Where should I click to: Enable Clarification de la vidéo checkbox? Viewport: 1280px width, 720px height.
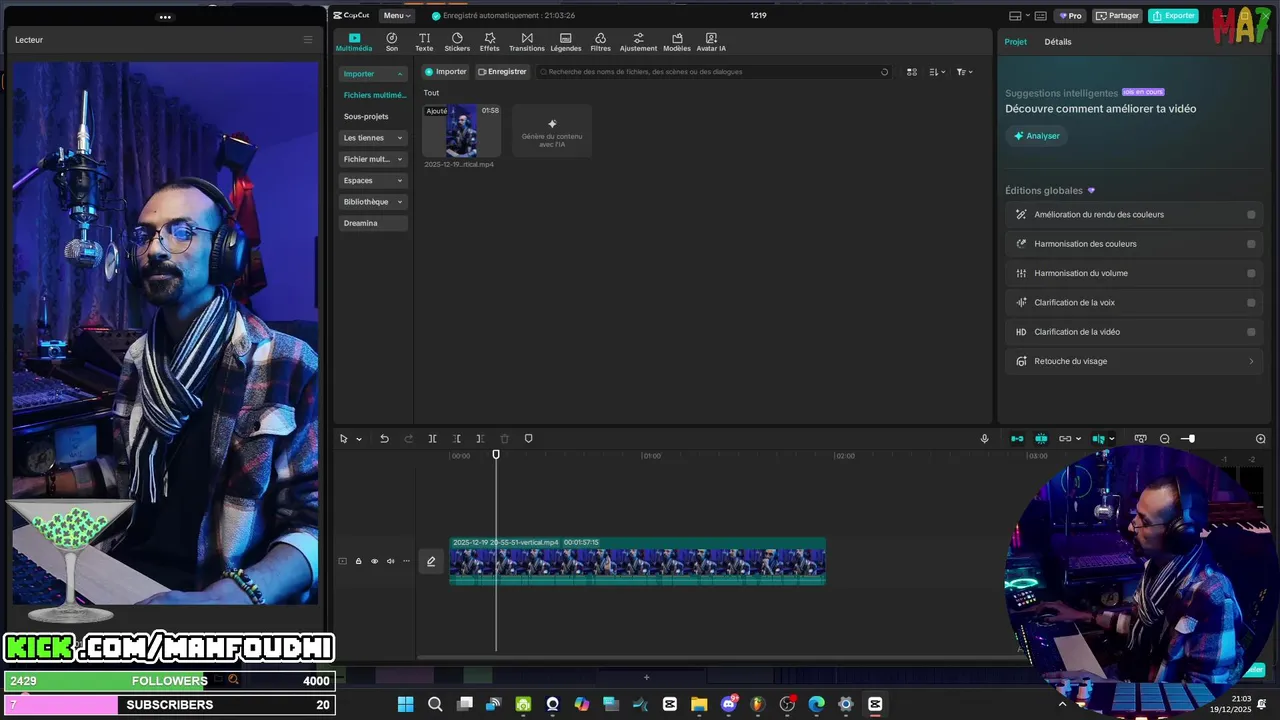pos(1251,332)
